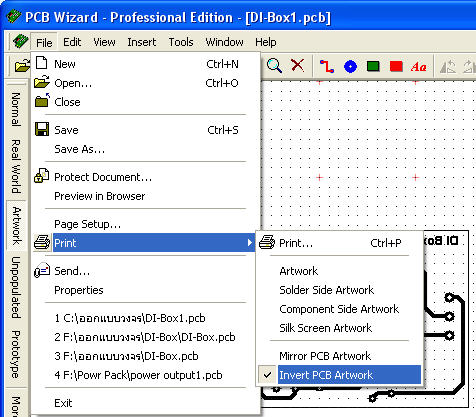Open the File menu
This screenshot has width=476, height=417.
click(44, 42)
